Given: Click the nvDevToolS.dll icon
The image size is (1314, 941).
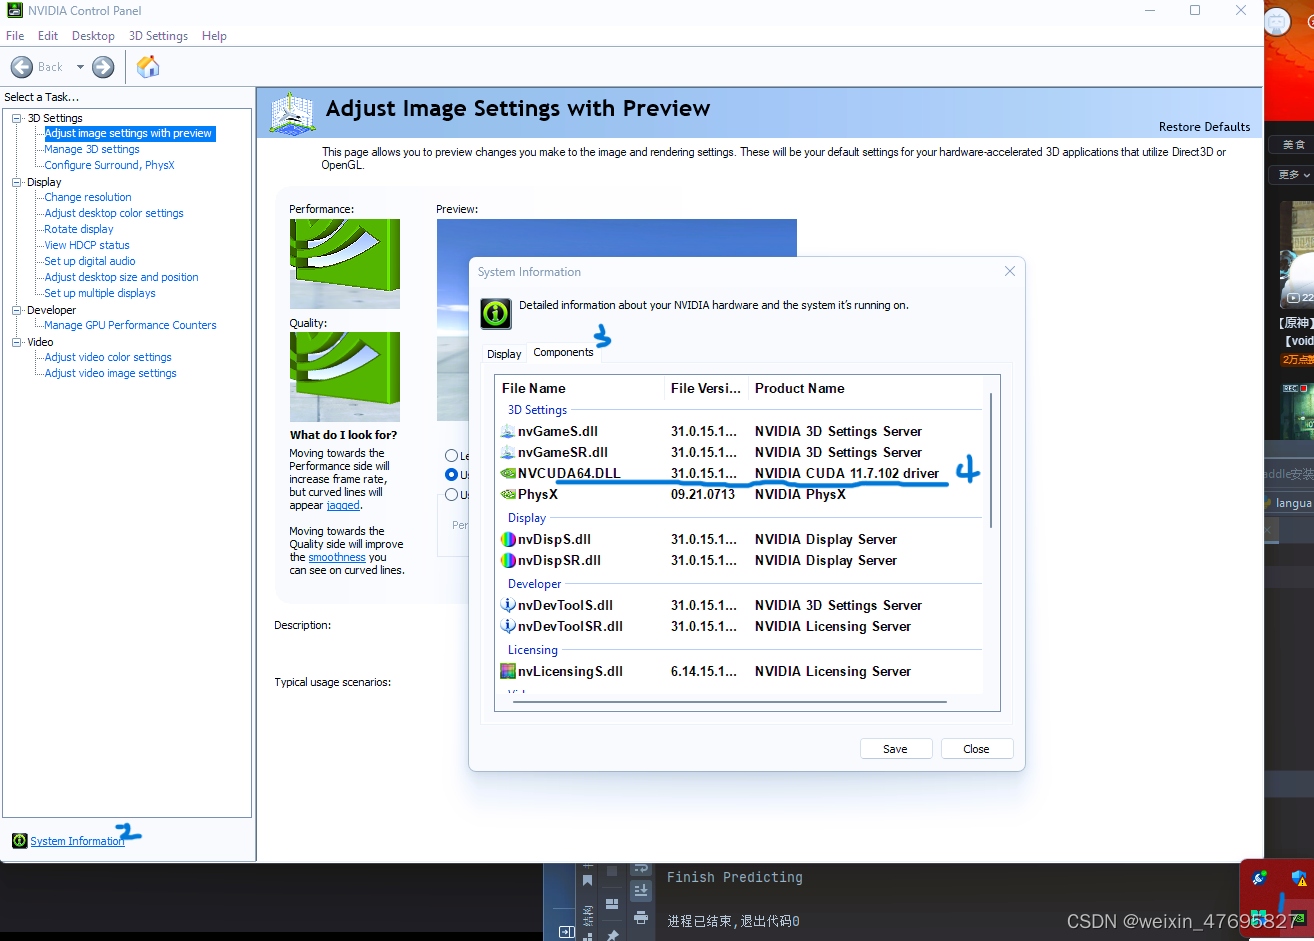Looking at the screenshot, I should [508, 605].
